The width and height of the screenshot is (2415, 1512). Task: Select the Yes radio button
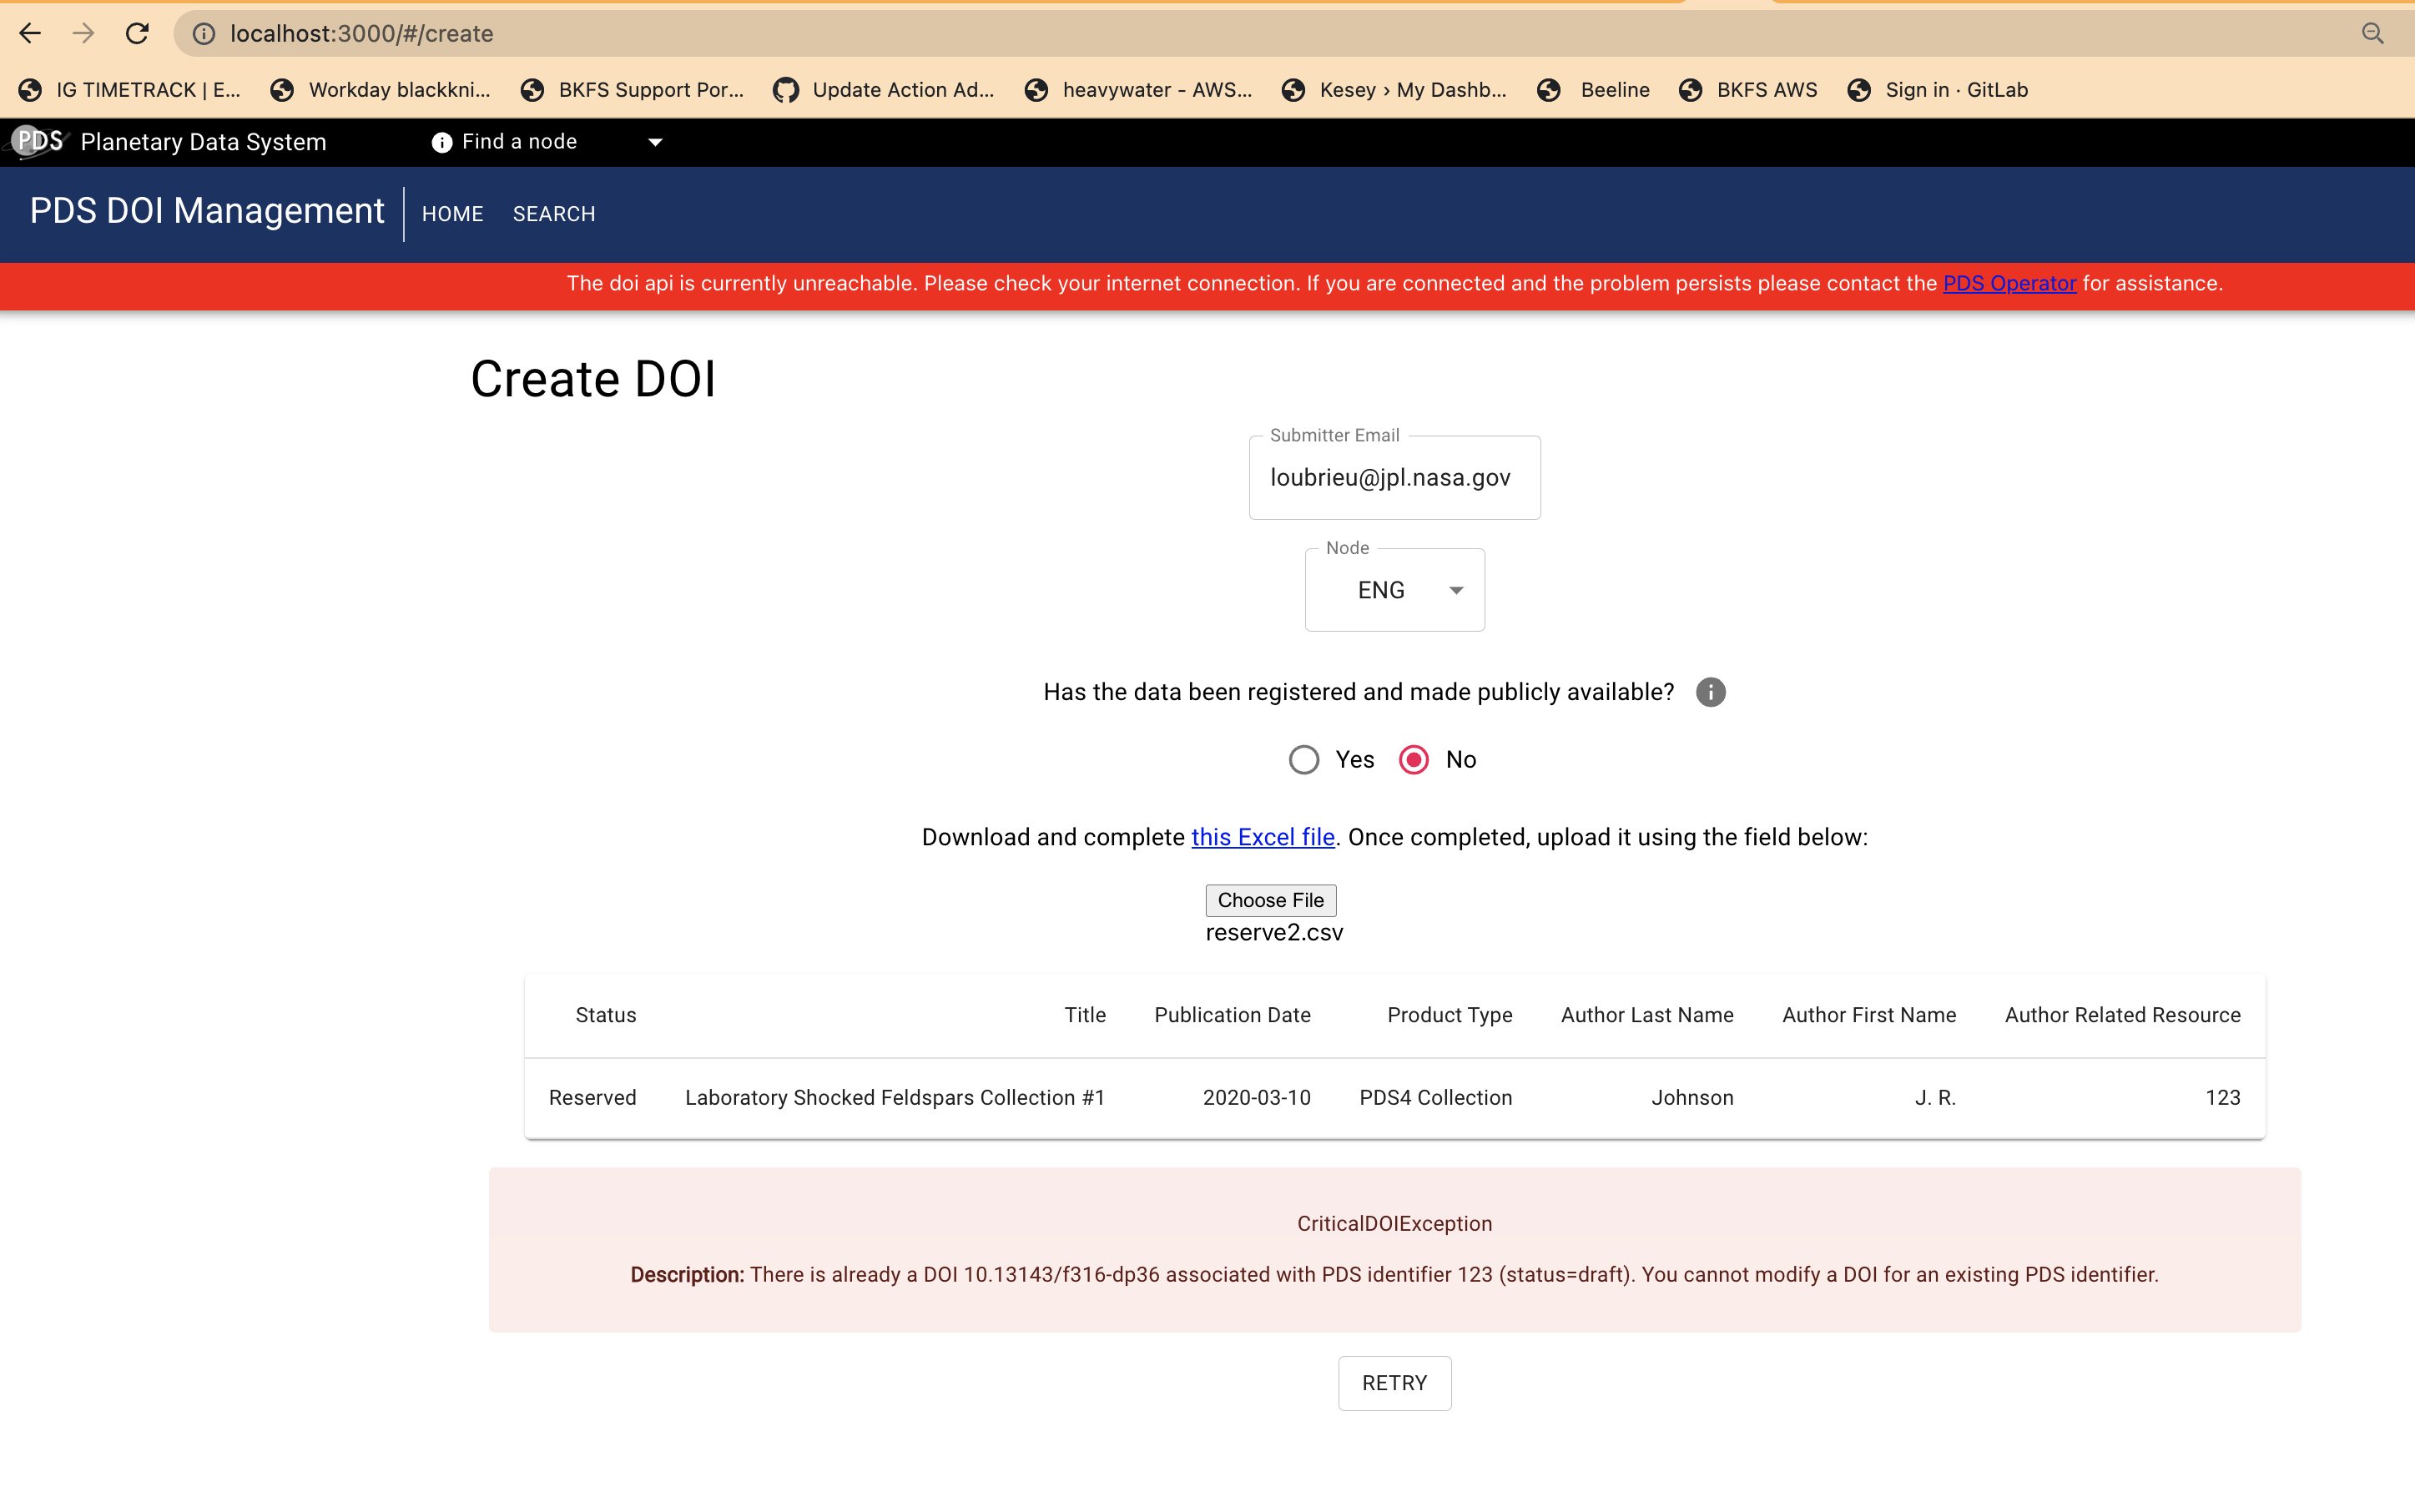click(x=1303, y=760)
